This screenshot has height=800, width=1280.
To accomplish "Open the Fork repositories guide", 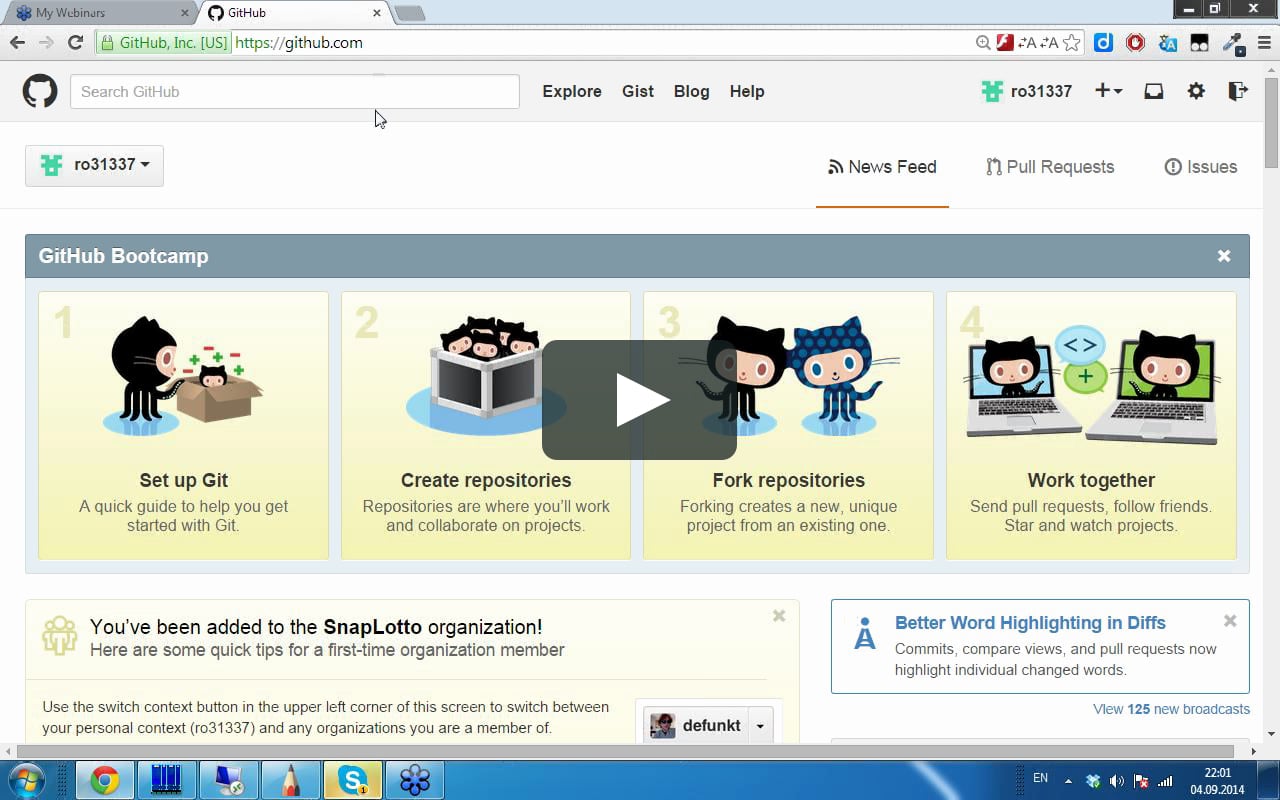I will (x=788, y=425).
